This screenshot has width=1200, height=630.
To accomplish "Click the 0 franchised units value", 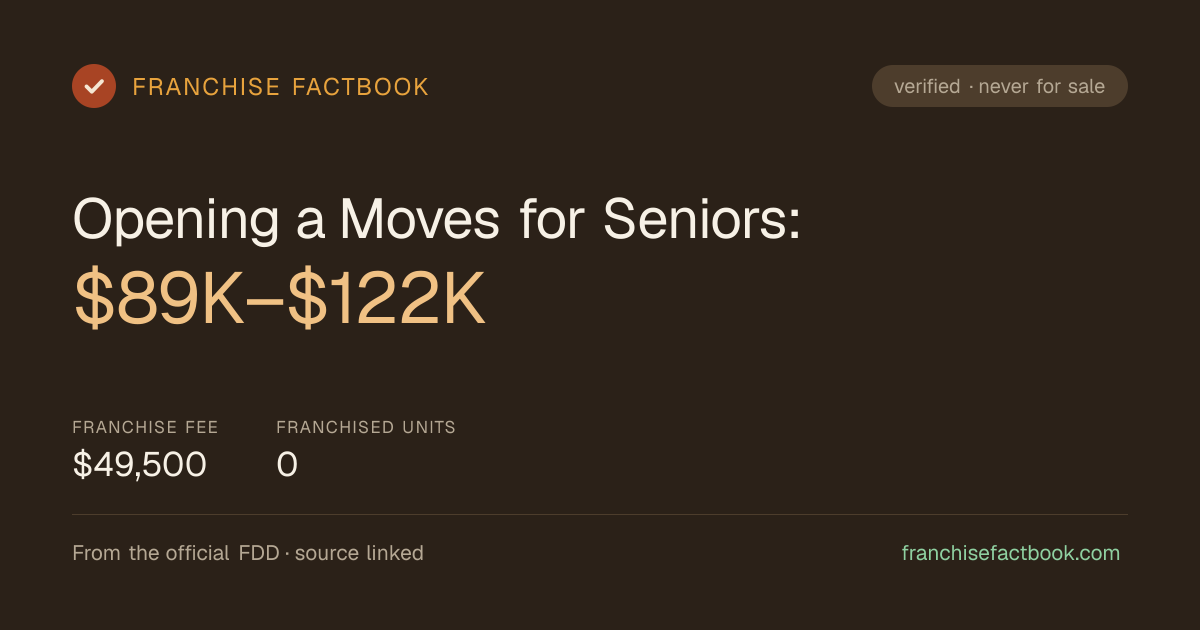I will pyautogui.click(x=287, y=465).
